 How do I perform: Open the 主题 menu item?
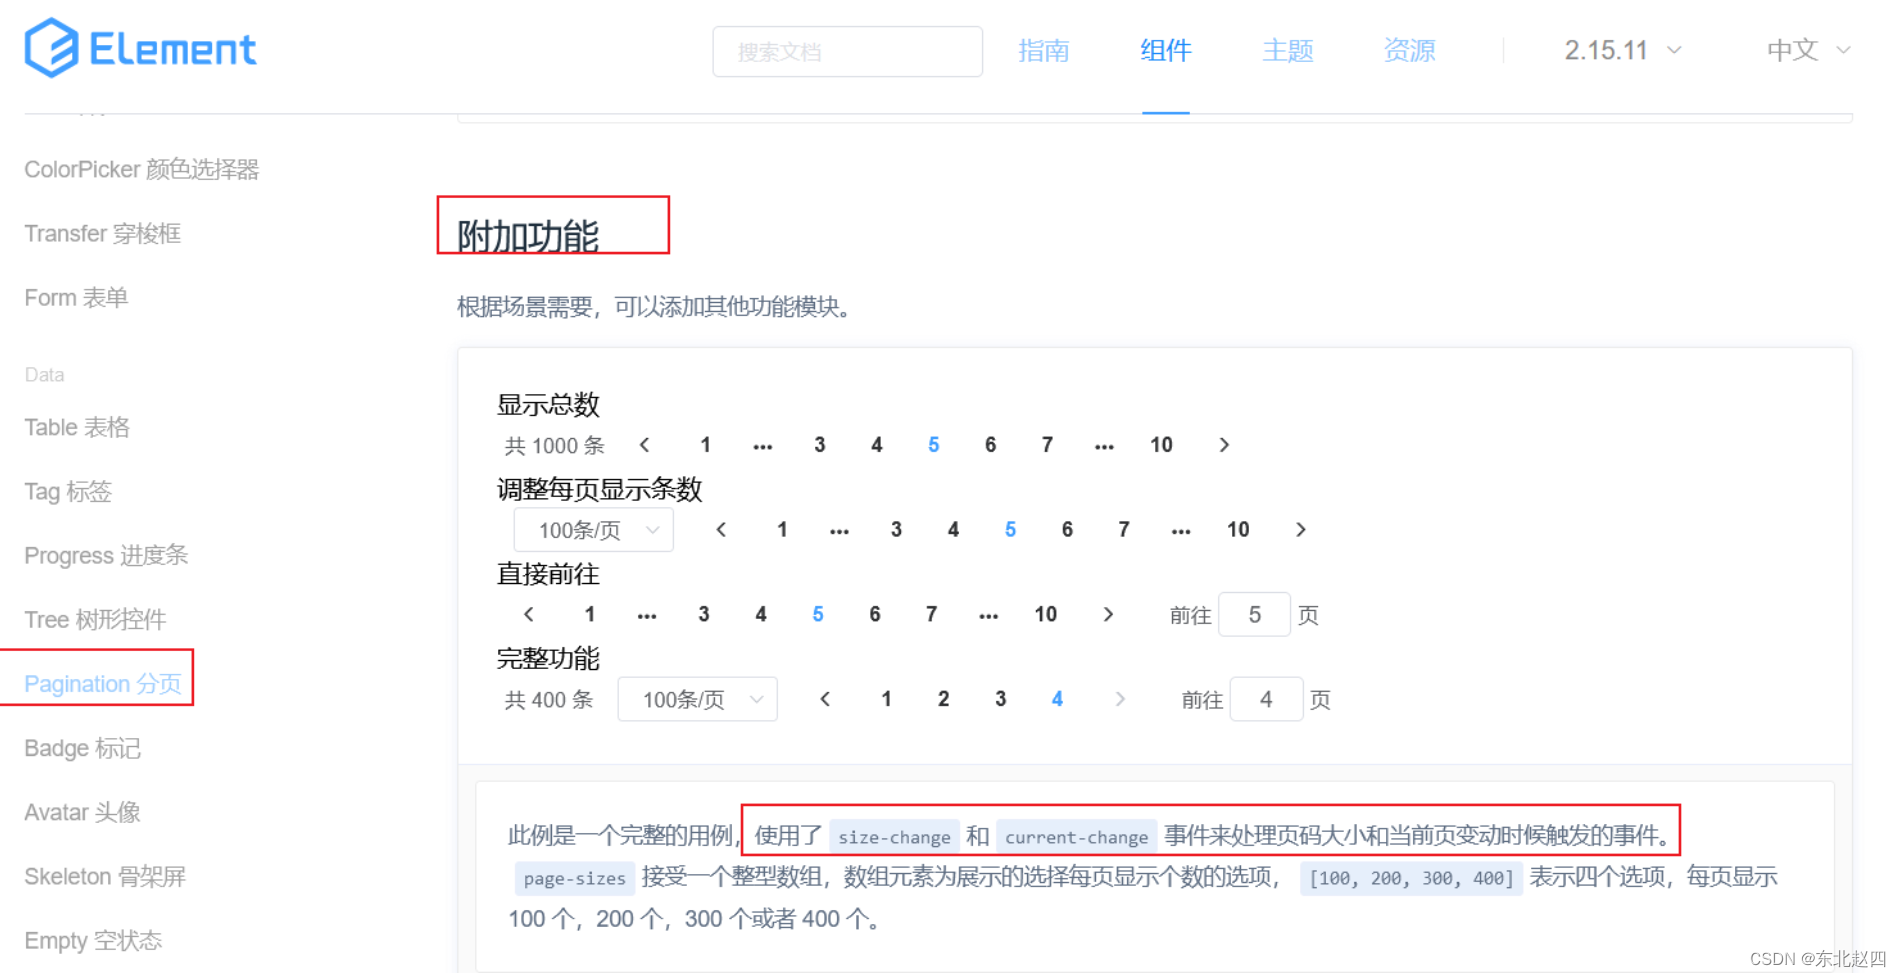1287,50
